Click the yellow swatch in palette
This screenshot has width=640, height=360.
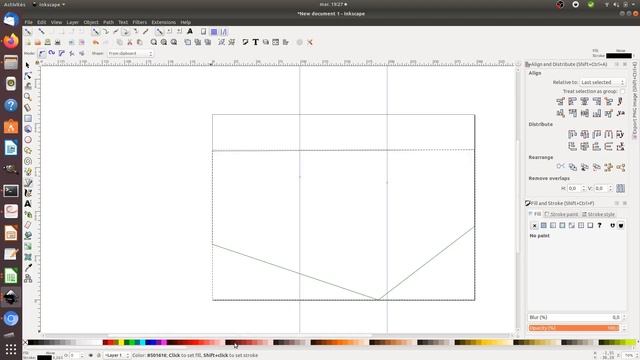coord(121,342)
